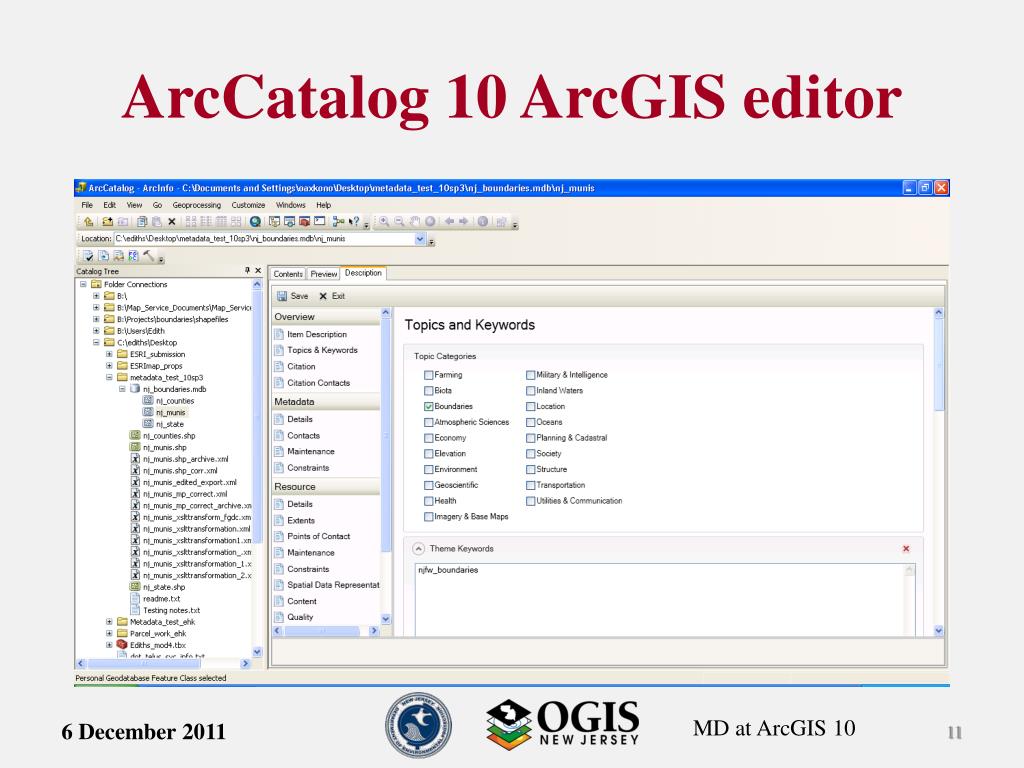Expand the B:\ folder connection
Screen dimensions: 1024x768
[96, 296]
